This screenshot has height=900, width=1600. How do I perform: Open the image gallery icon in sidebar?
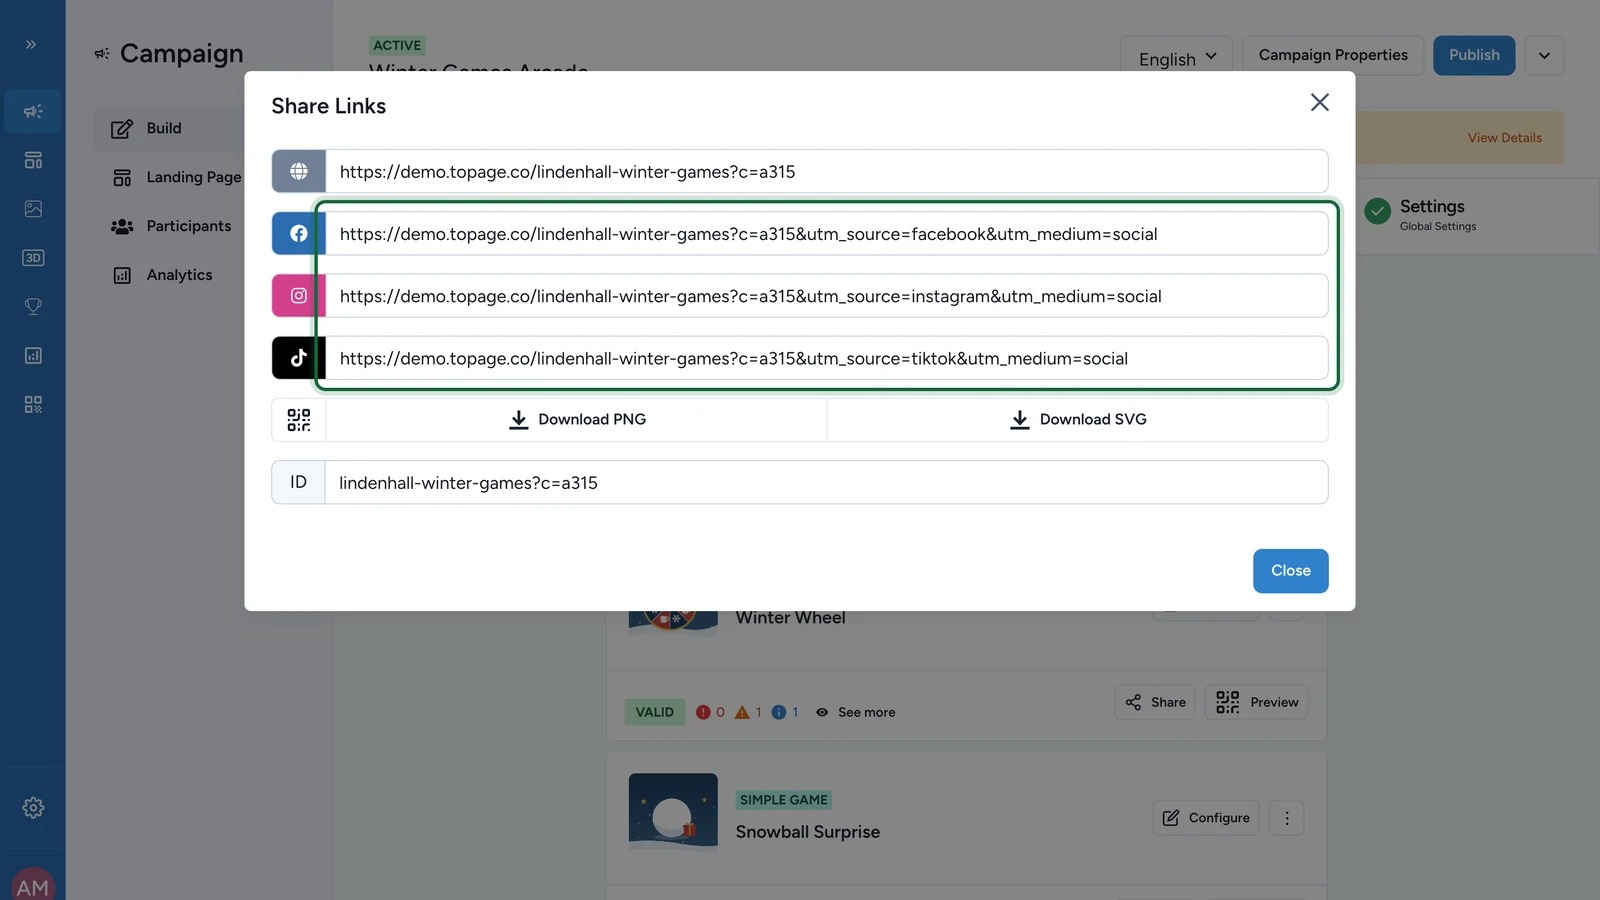(33, 209)
